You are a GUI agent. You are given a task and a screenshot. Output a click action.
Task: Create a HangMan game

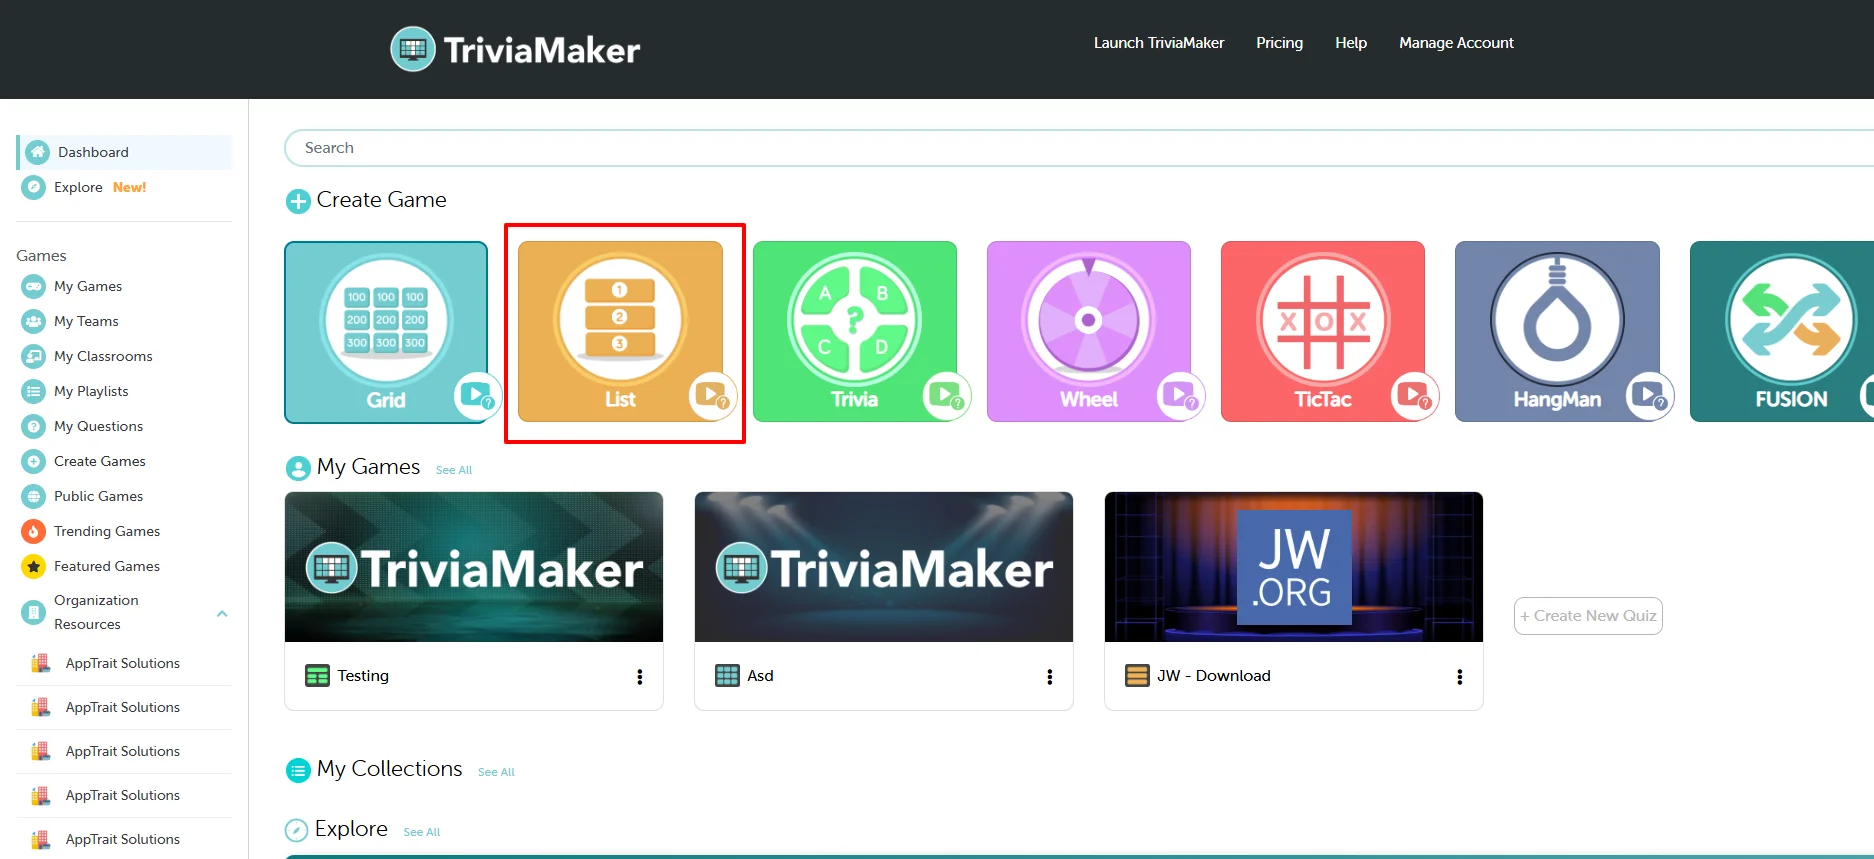[x=1557, y=332]
